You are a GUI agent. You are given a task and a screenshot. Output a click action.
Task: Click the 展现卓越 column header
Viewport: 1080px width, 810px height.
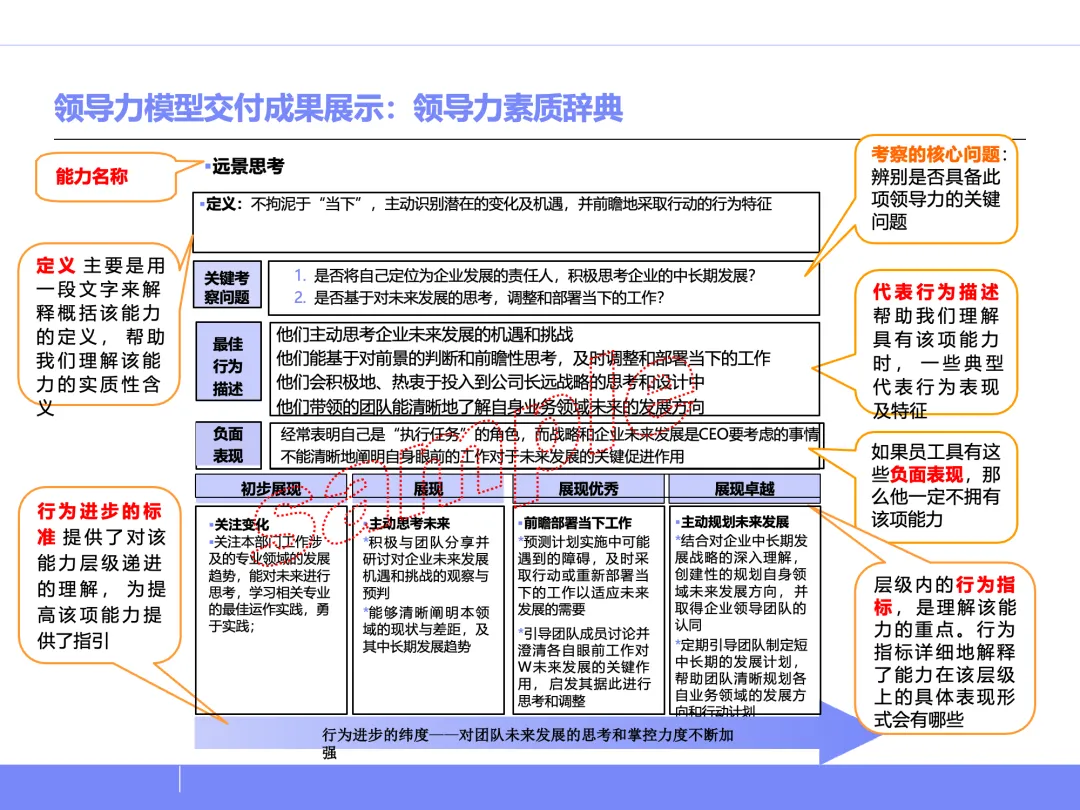pyautogui.click(x=745, y=488)
